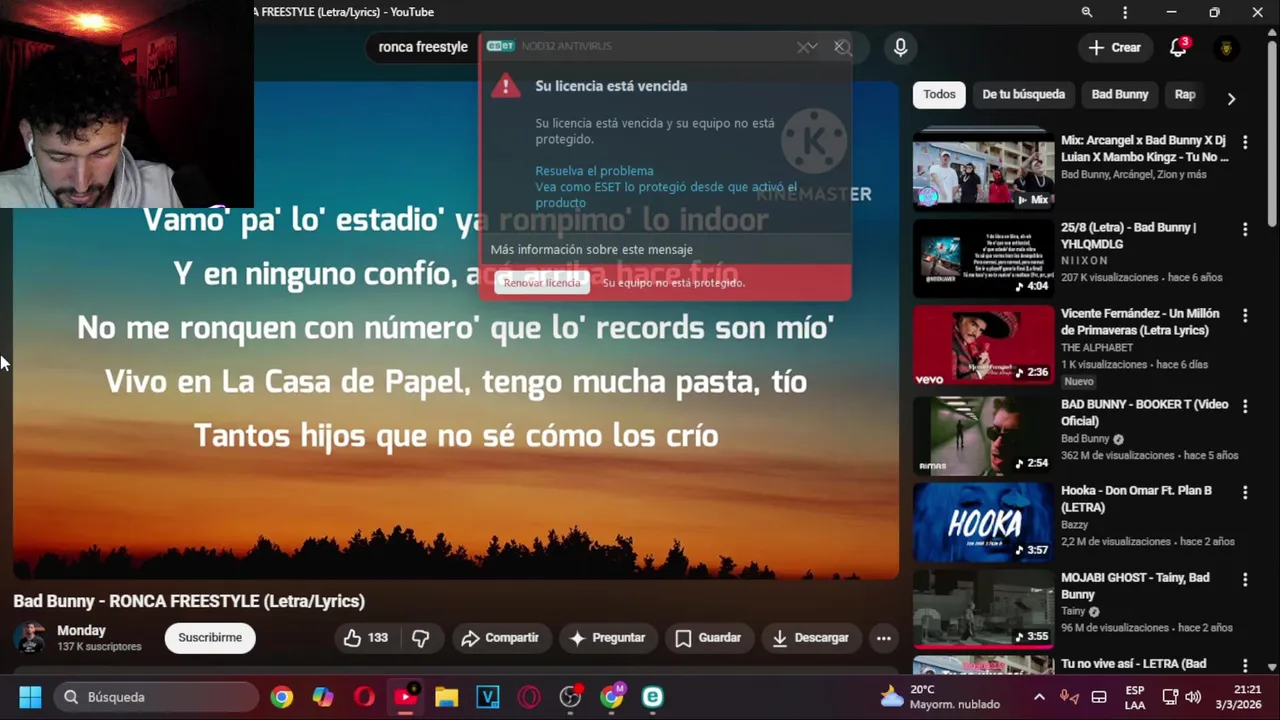Open the YouTube notifications bell

(x=1178, y=47)
